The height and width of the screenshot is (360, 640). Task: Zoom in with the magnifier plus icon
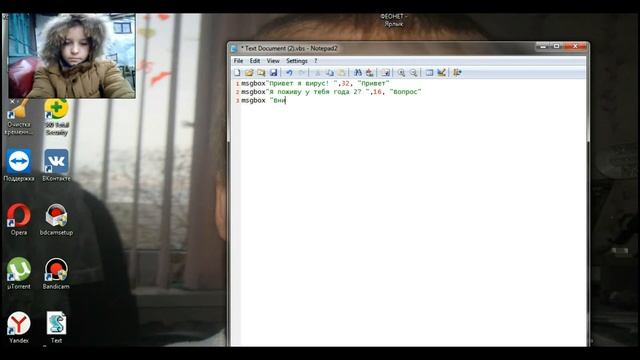[401, 73]
